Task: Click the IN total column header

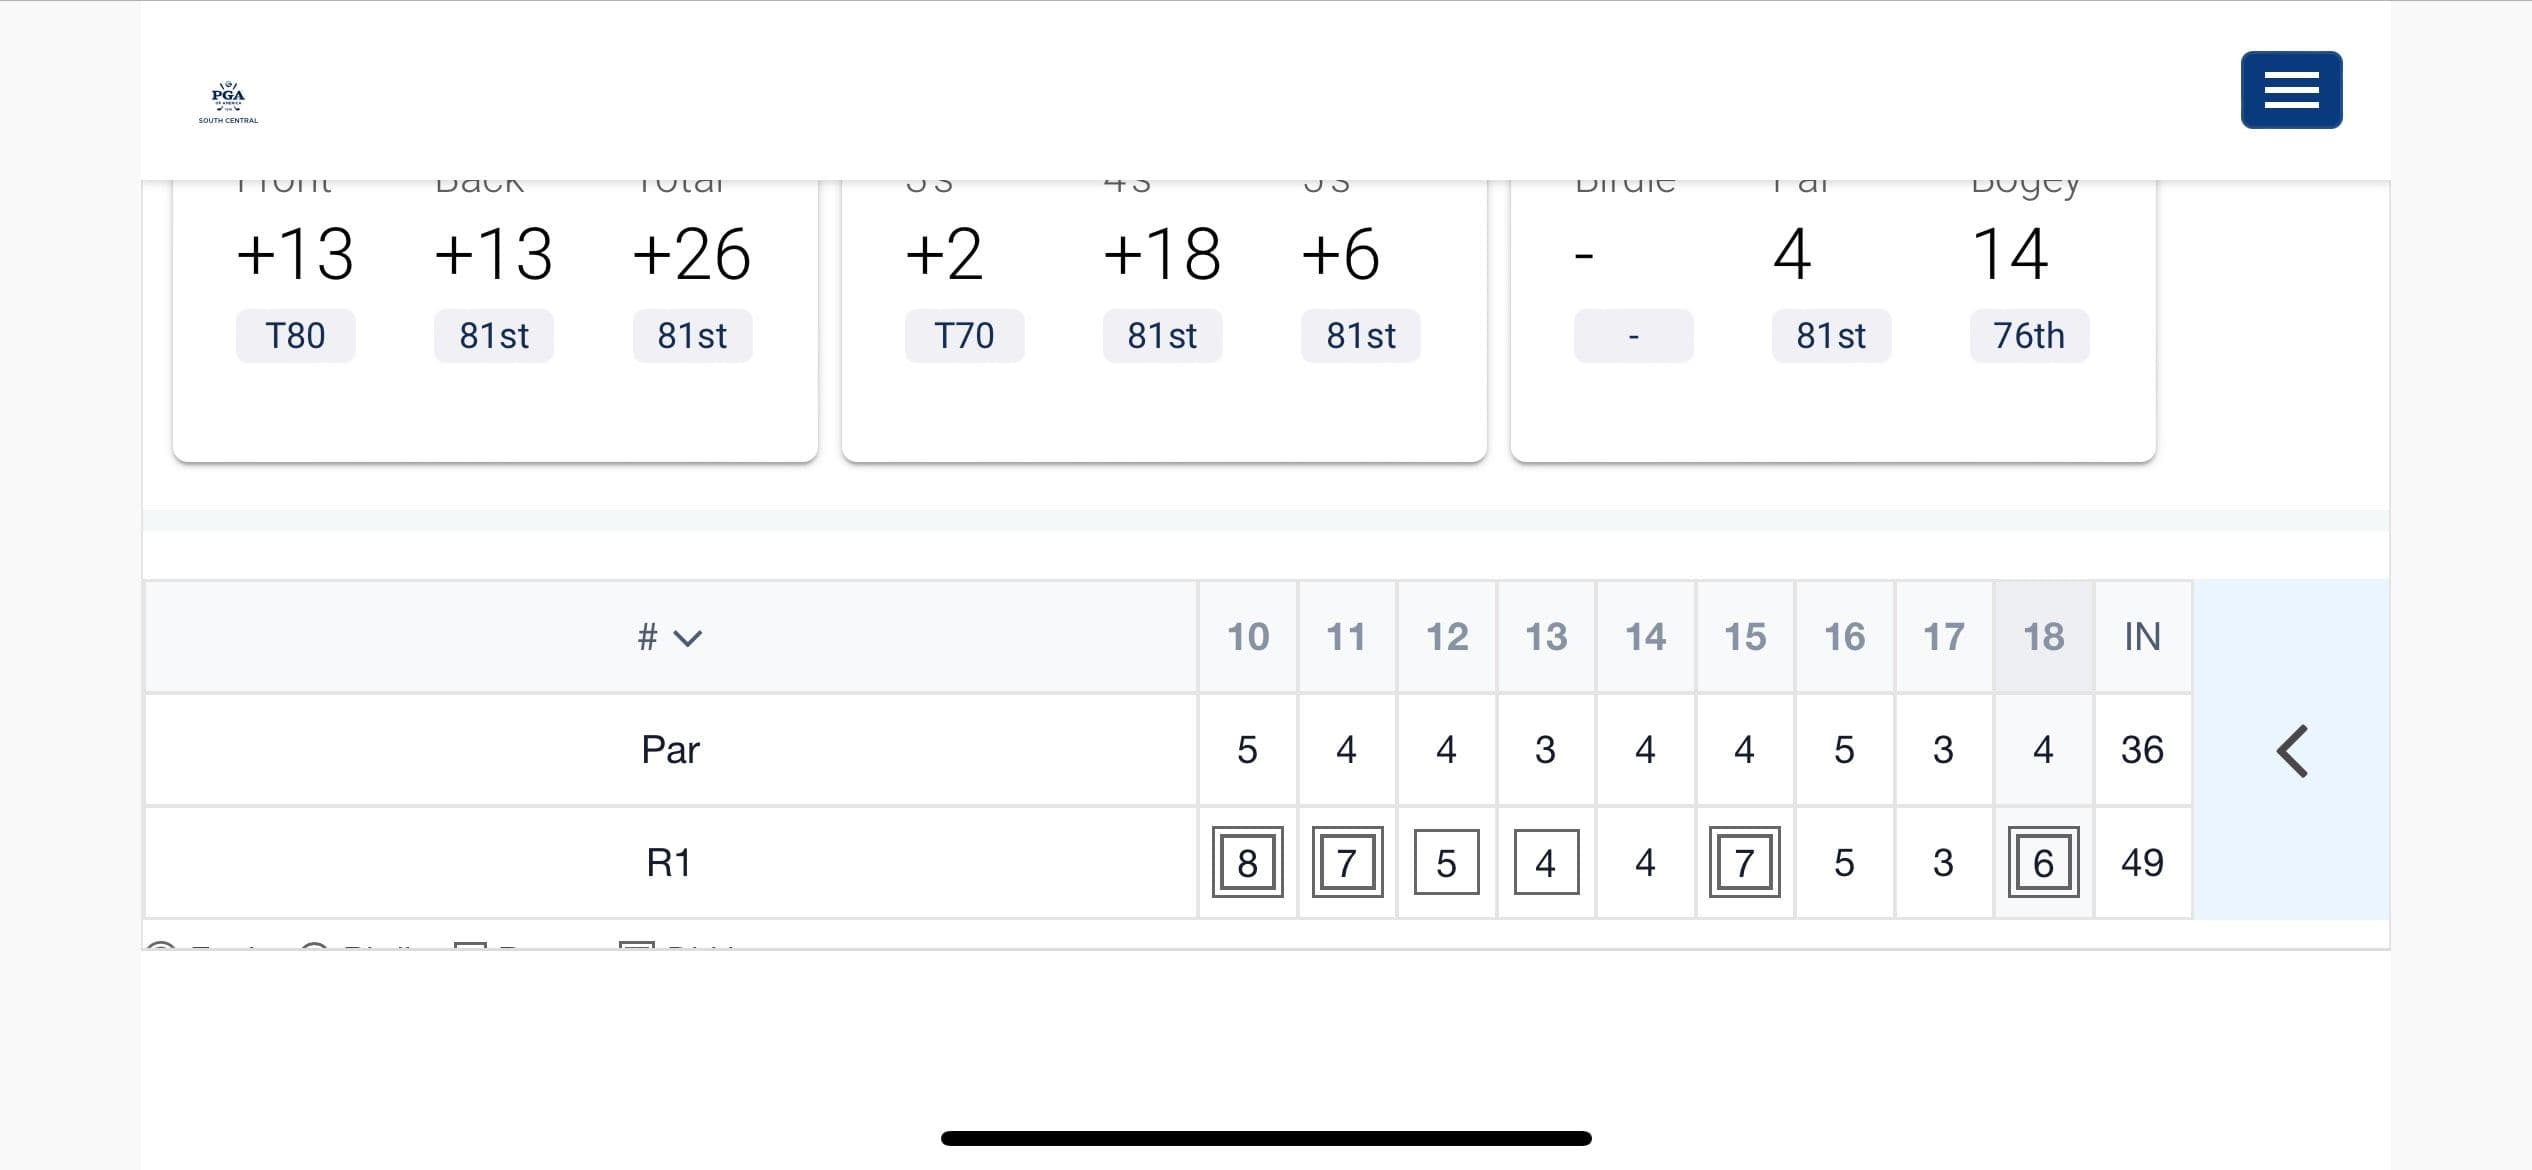Action: coord(2142,637)
